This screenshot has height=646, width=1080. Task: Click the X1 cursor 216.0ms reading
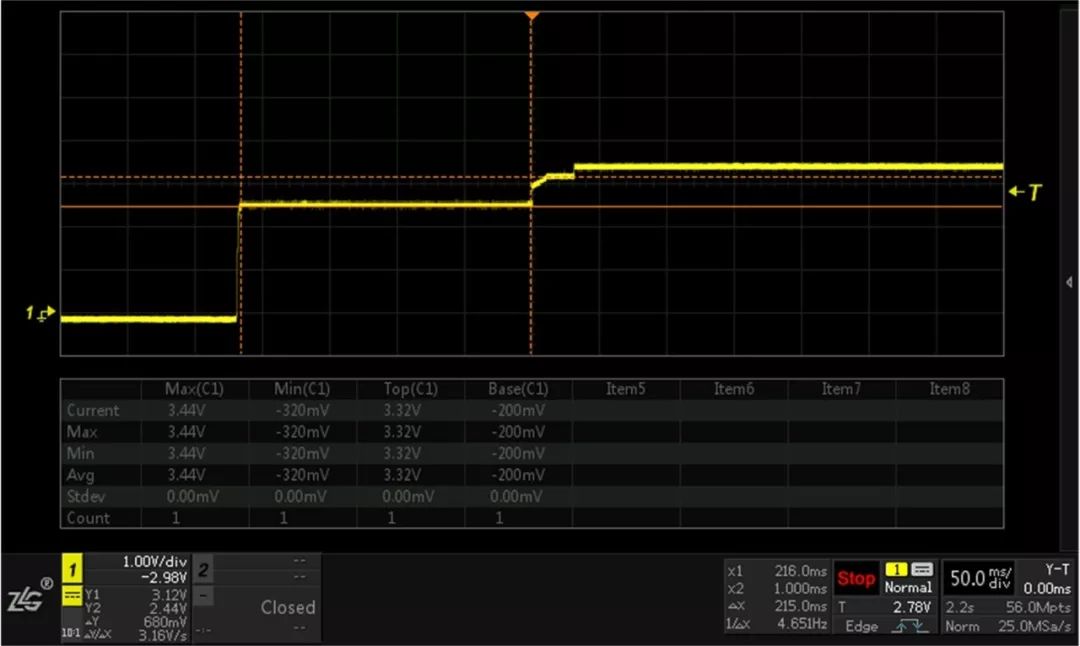[x=800, y=571]
